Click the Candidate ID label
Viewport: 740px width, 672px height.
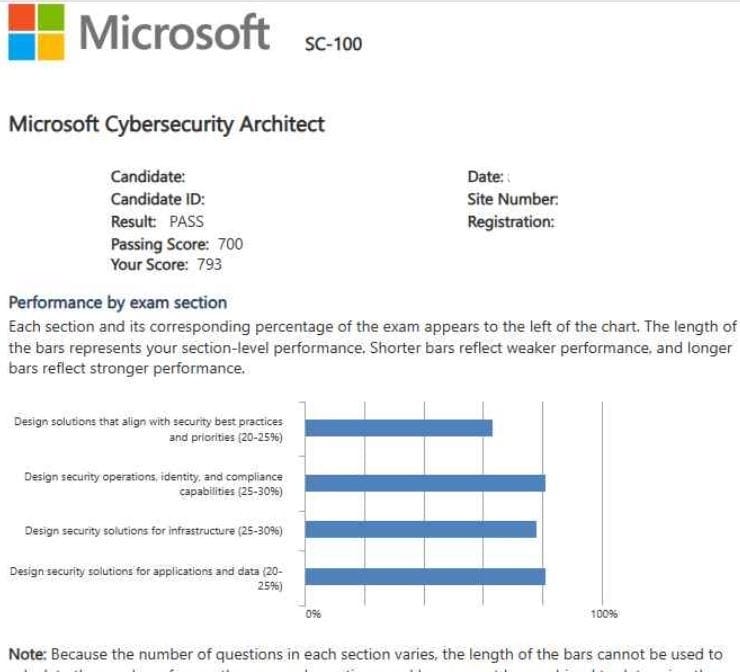(x=158, y=199)
